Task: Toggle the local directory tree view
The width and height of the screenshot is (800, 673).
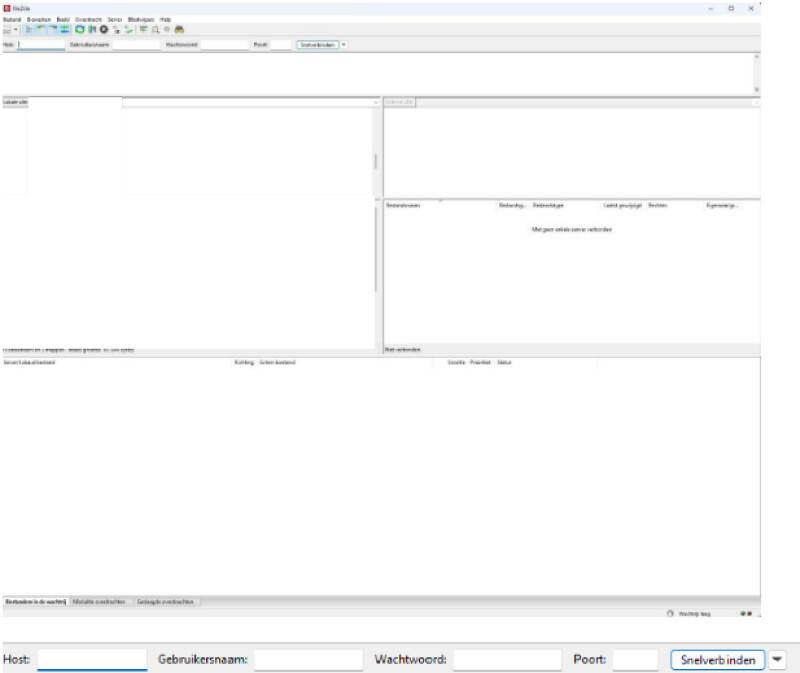Action: click(x=41, y=30)
